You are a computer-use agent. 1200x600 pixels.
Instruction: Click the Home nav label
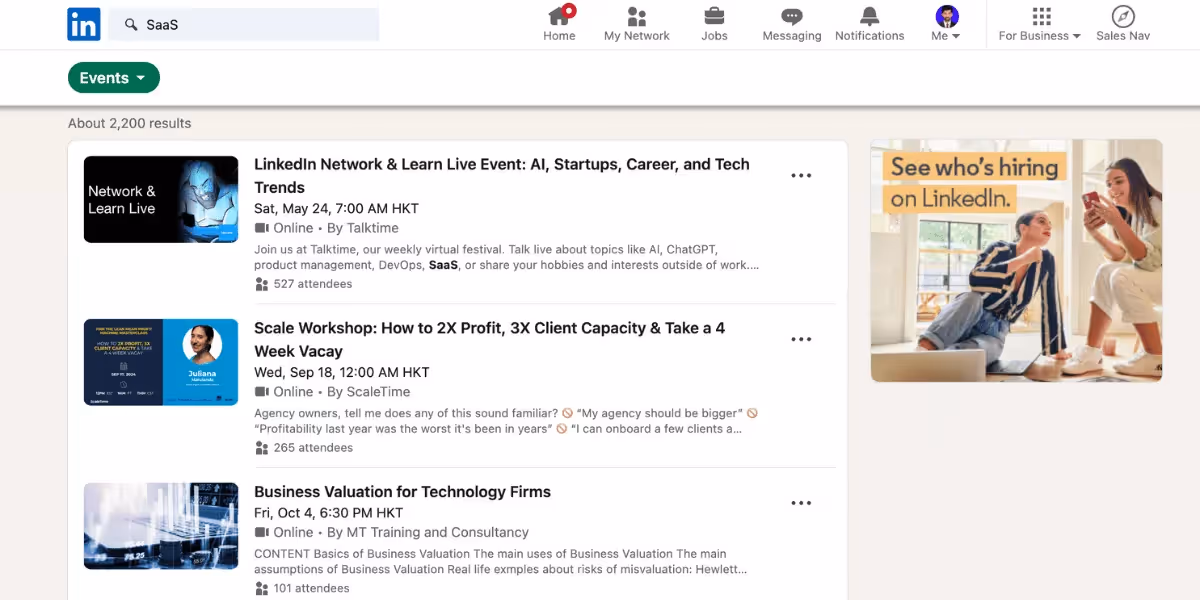(x=559, y=36)
